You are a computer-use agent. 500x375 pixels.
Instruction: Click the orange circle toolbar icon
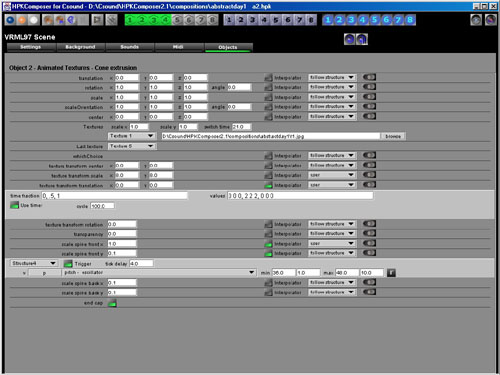pyautogui.click(x=22, y=20)
